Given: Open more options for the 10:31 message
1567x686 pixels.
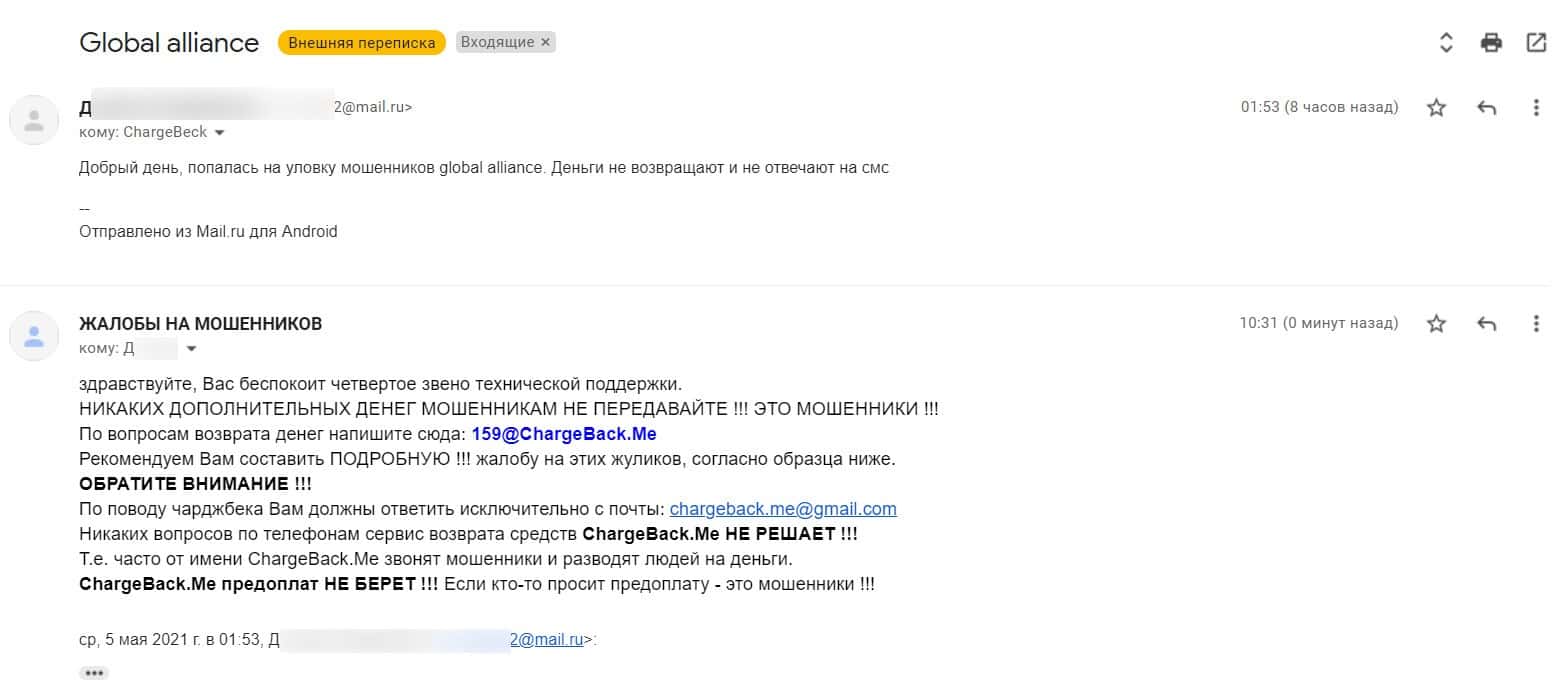Looking at the screenshot, I should 1537,323.
